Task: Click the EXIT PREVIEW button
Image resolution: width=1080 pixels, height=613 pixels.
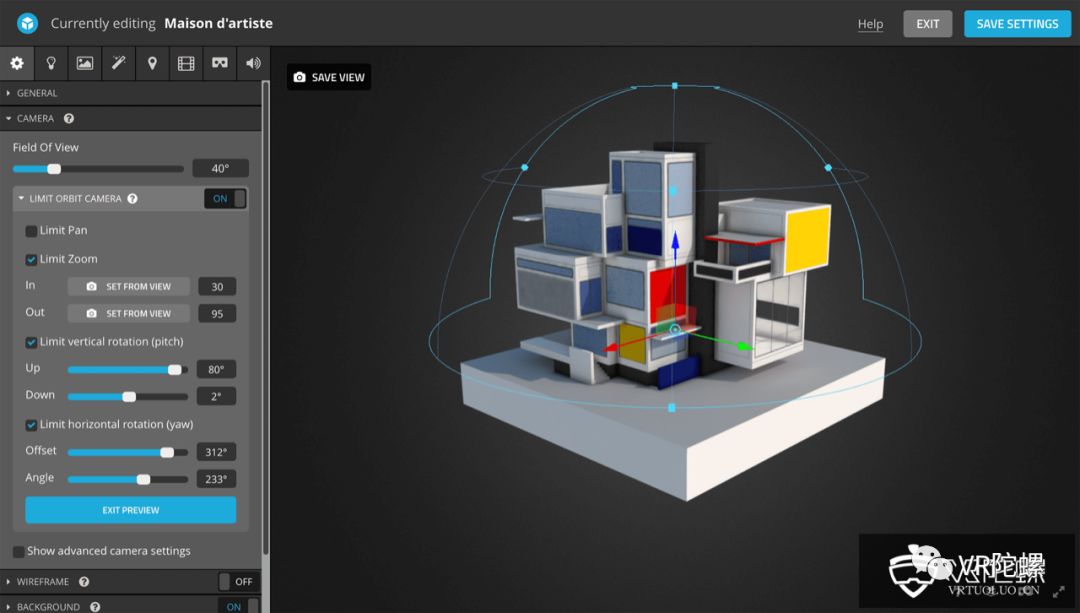Action: click(x=131, y=510)
